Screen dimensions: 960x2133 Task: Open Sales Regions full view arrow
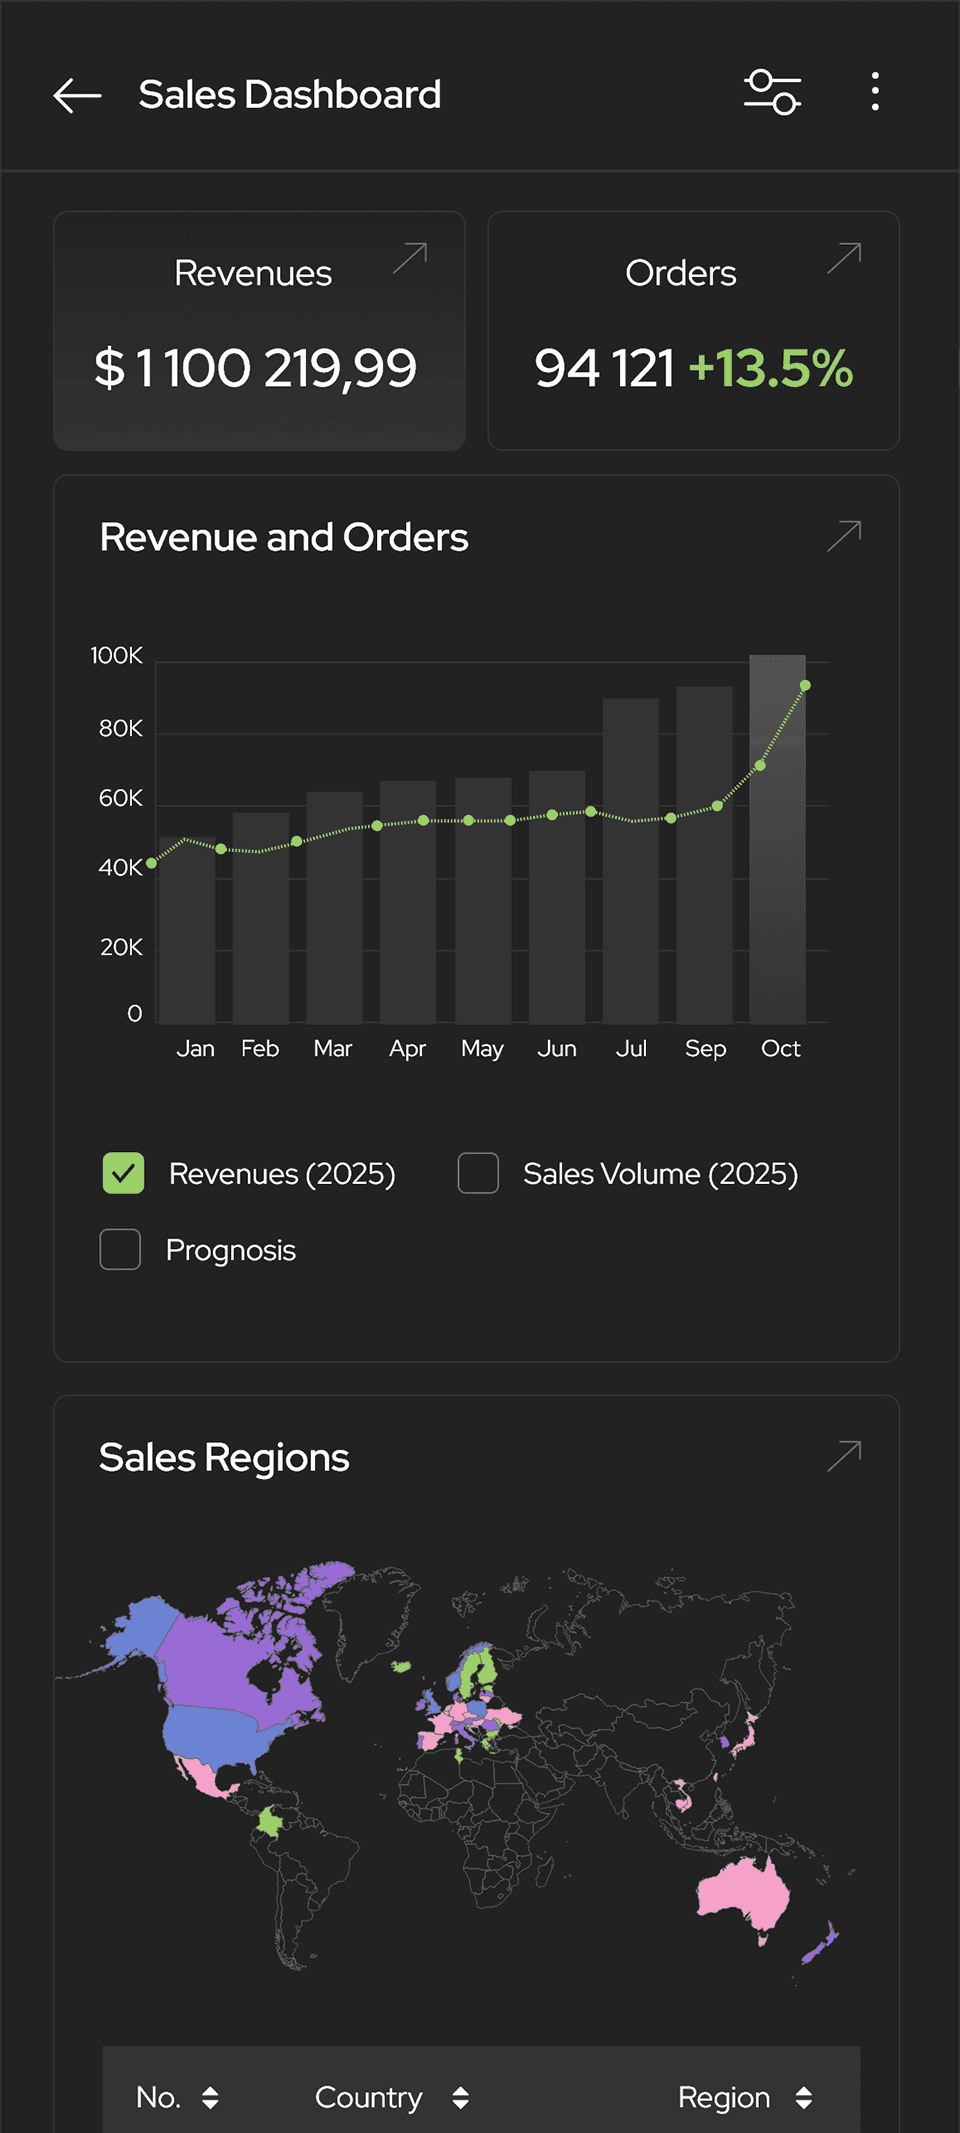844,1456
